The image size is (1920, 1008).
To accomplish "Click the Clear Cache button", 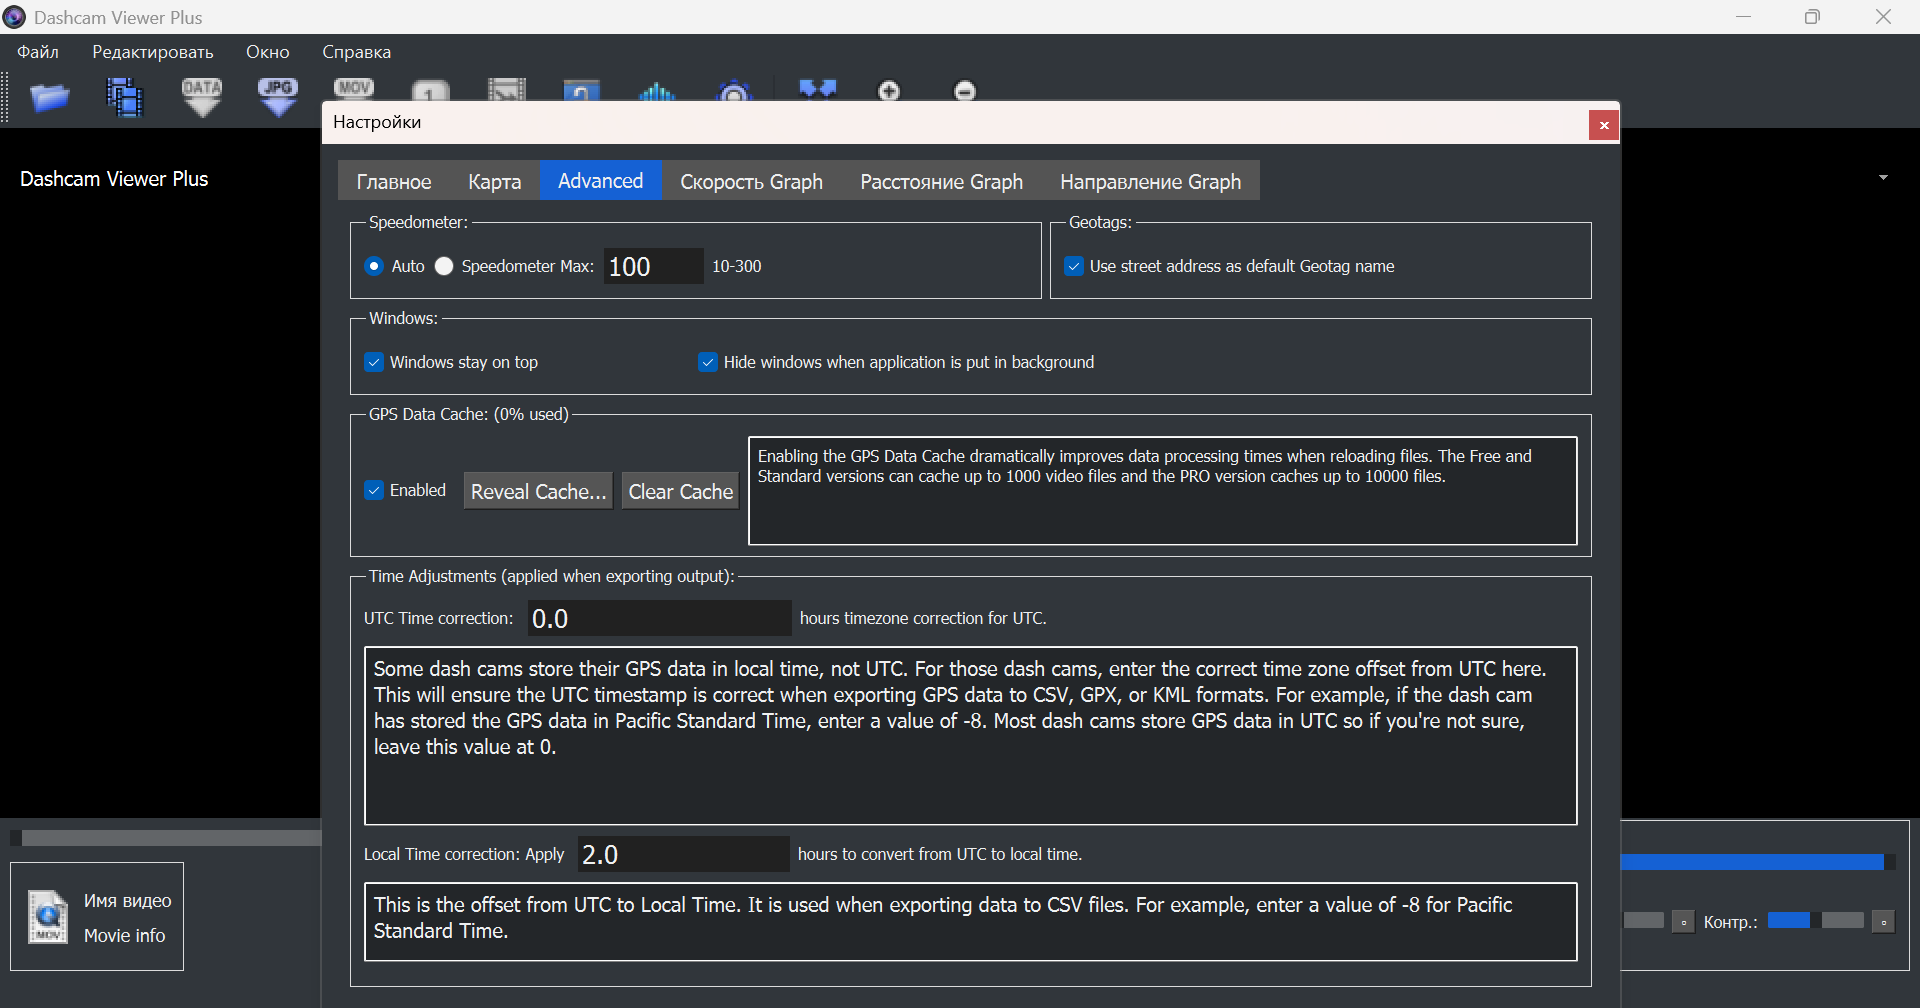I will (x=681, y=491).
